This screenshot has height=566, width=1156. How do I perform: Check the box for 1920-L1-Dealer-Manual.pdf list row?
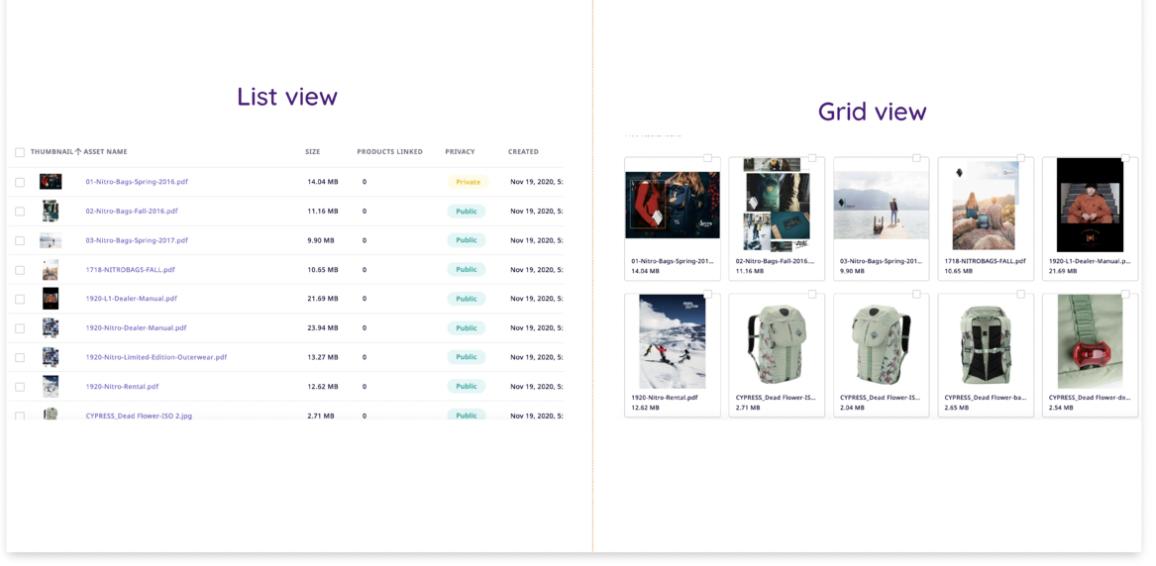pyautogui.click(x=20, y=299)
